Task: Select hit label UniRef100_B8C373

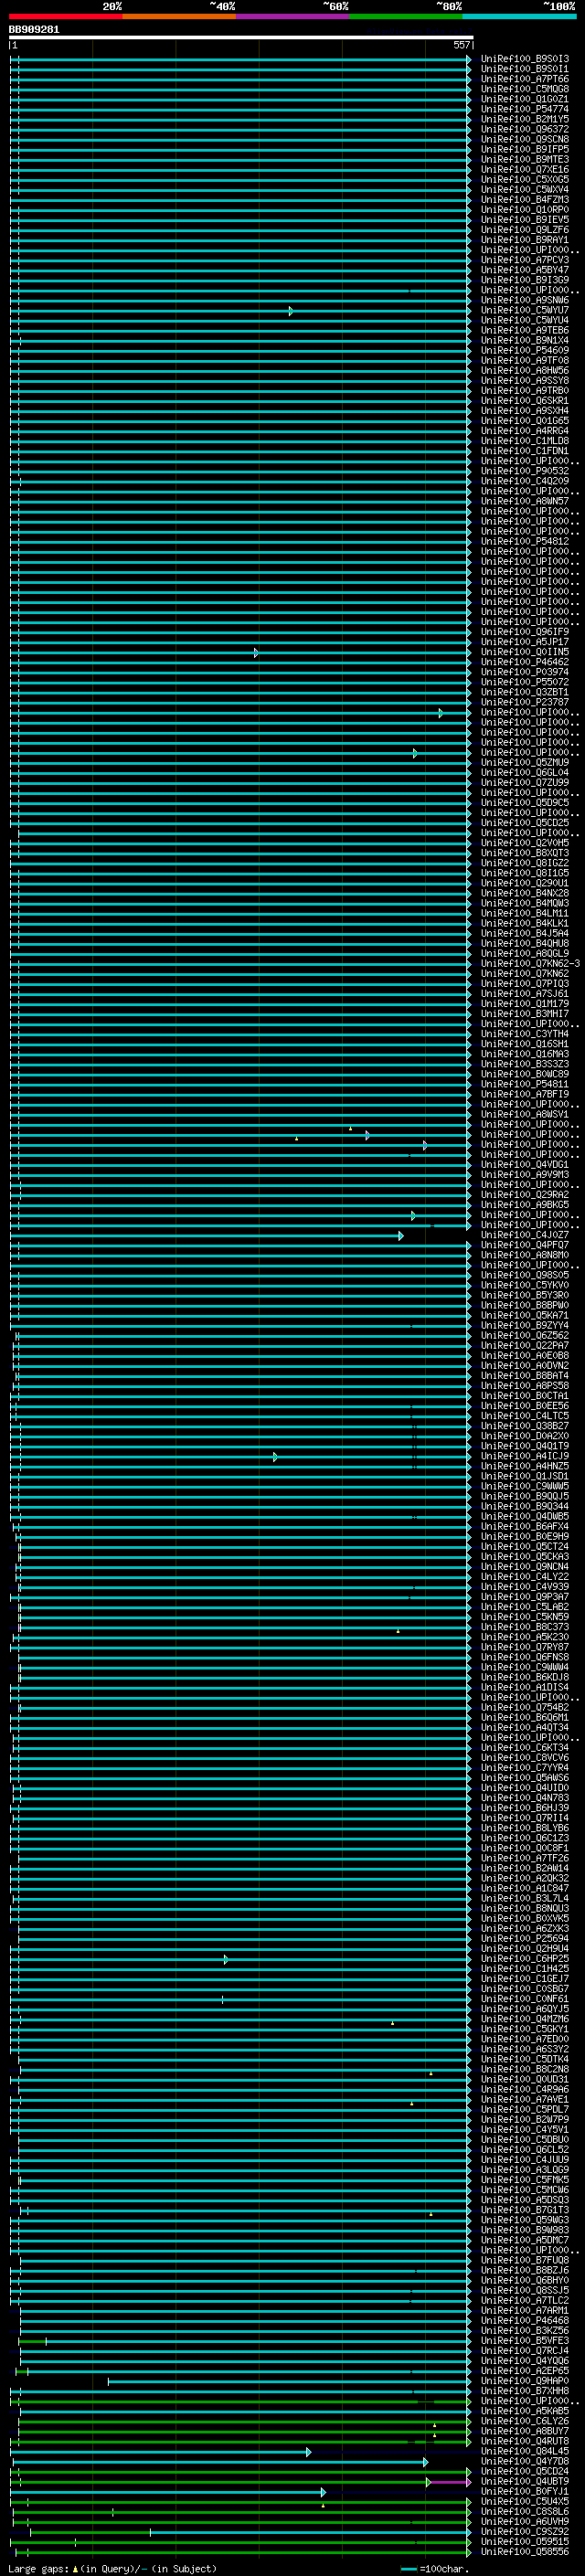Action: pyautogui.click(x=524, y=1627)
